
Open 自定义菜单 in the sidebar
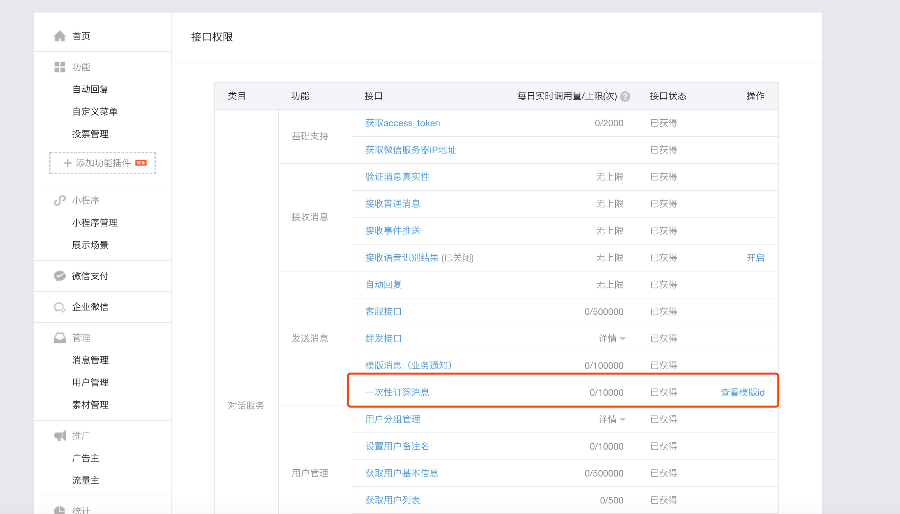95,111
